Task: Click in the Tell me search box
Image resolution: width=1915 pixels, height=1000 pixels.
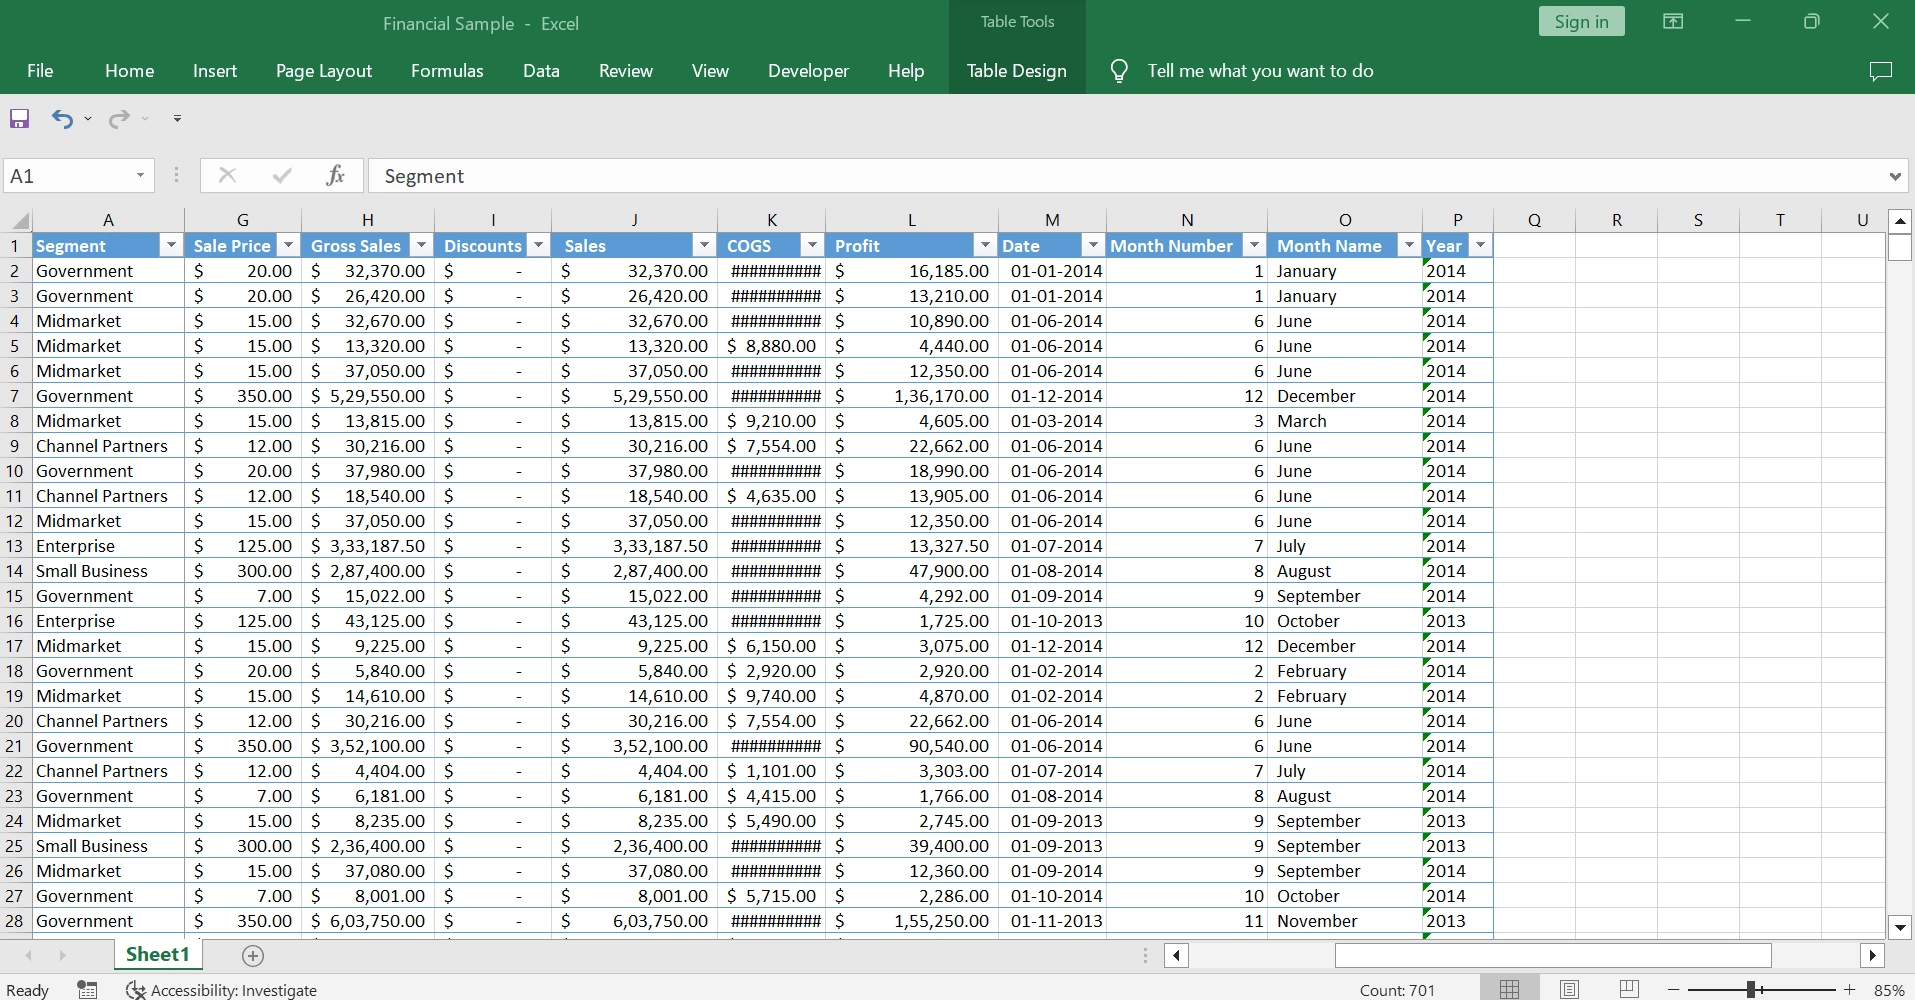Action: pos(1260,71)
